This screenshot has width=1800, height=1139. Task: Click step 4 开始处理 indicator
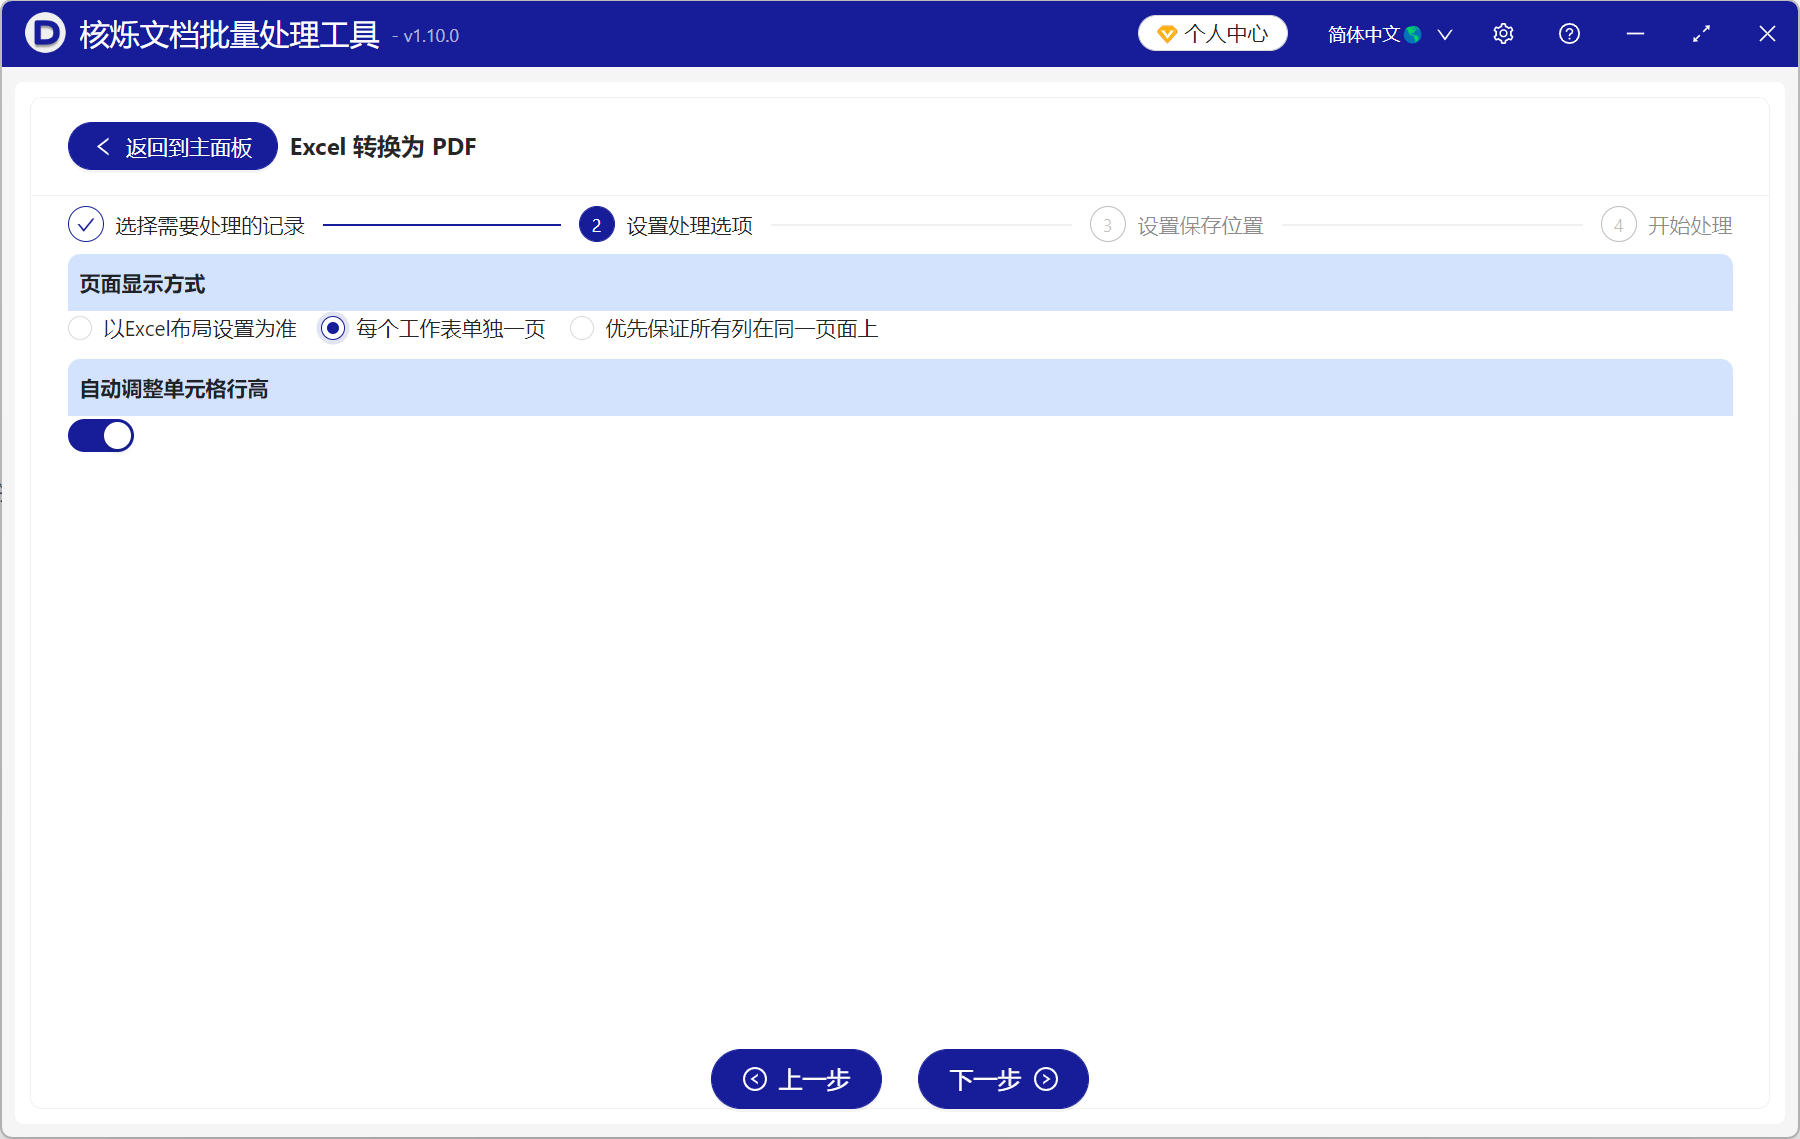1619,224
